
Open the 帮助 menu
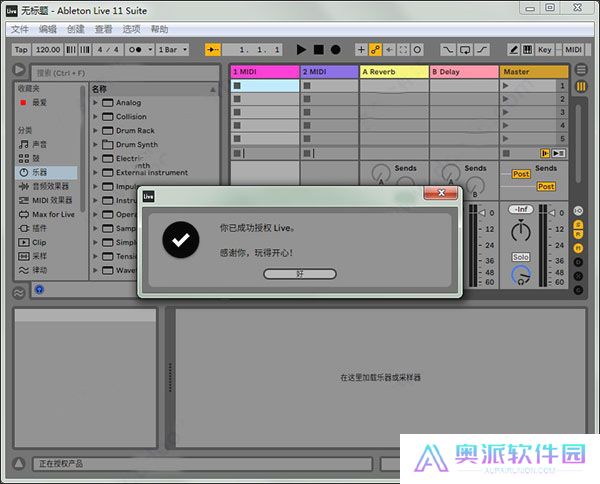point(159,29)
